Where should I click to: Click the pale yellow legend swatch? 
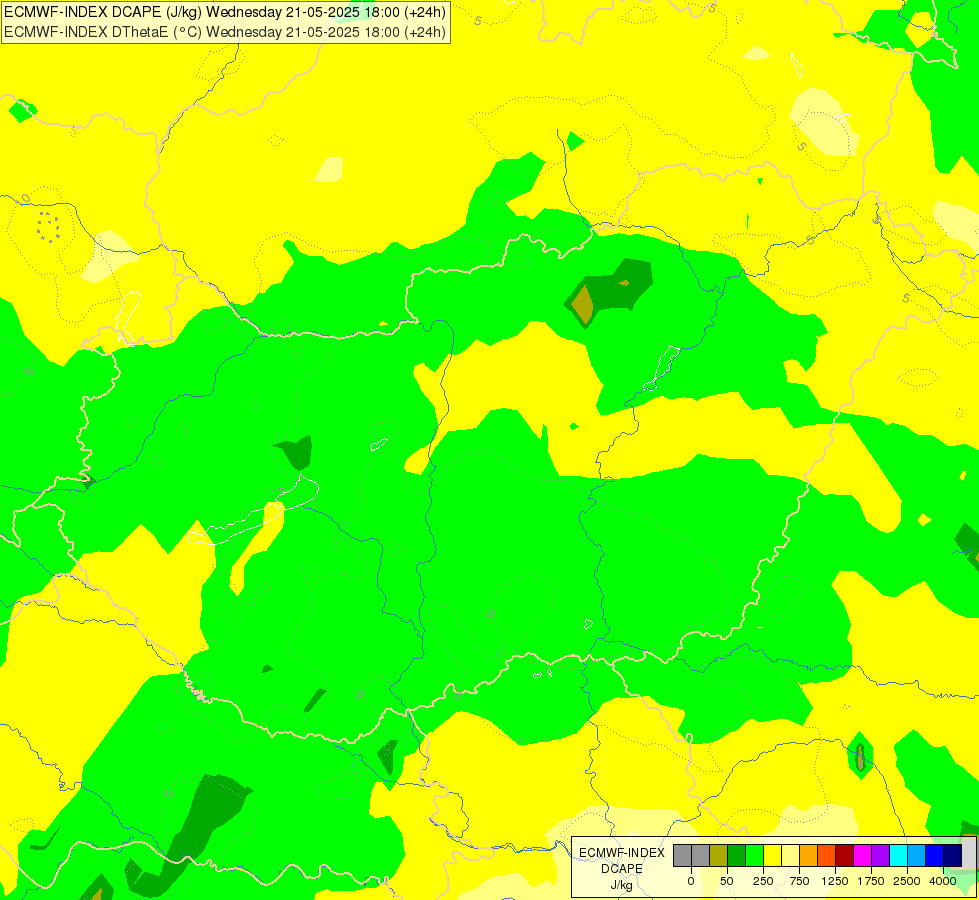point(790,855)
